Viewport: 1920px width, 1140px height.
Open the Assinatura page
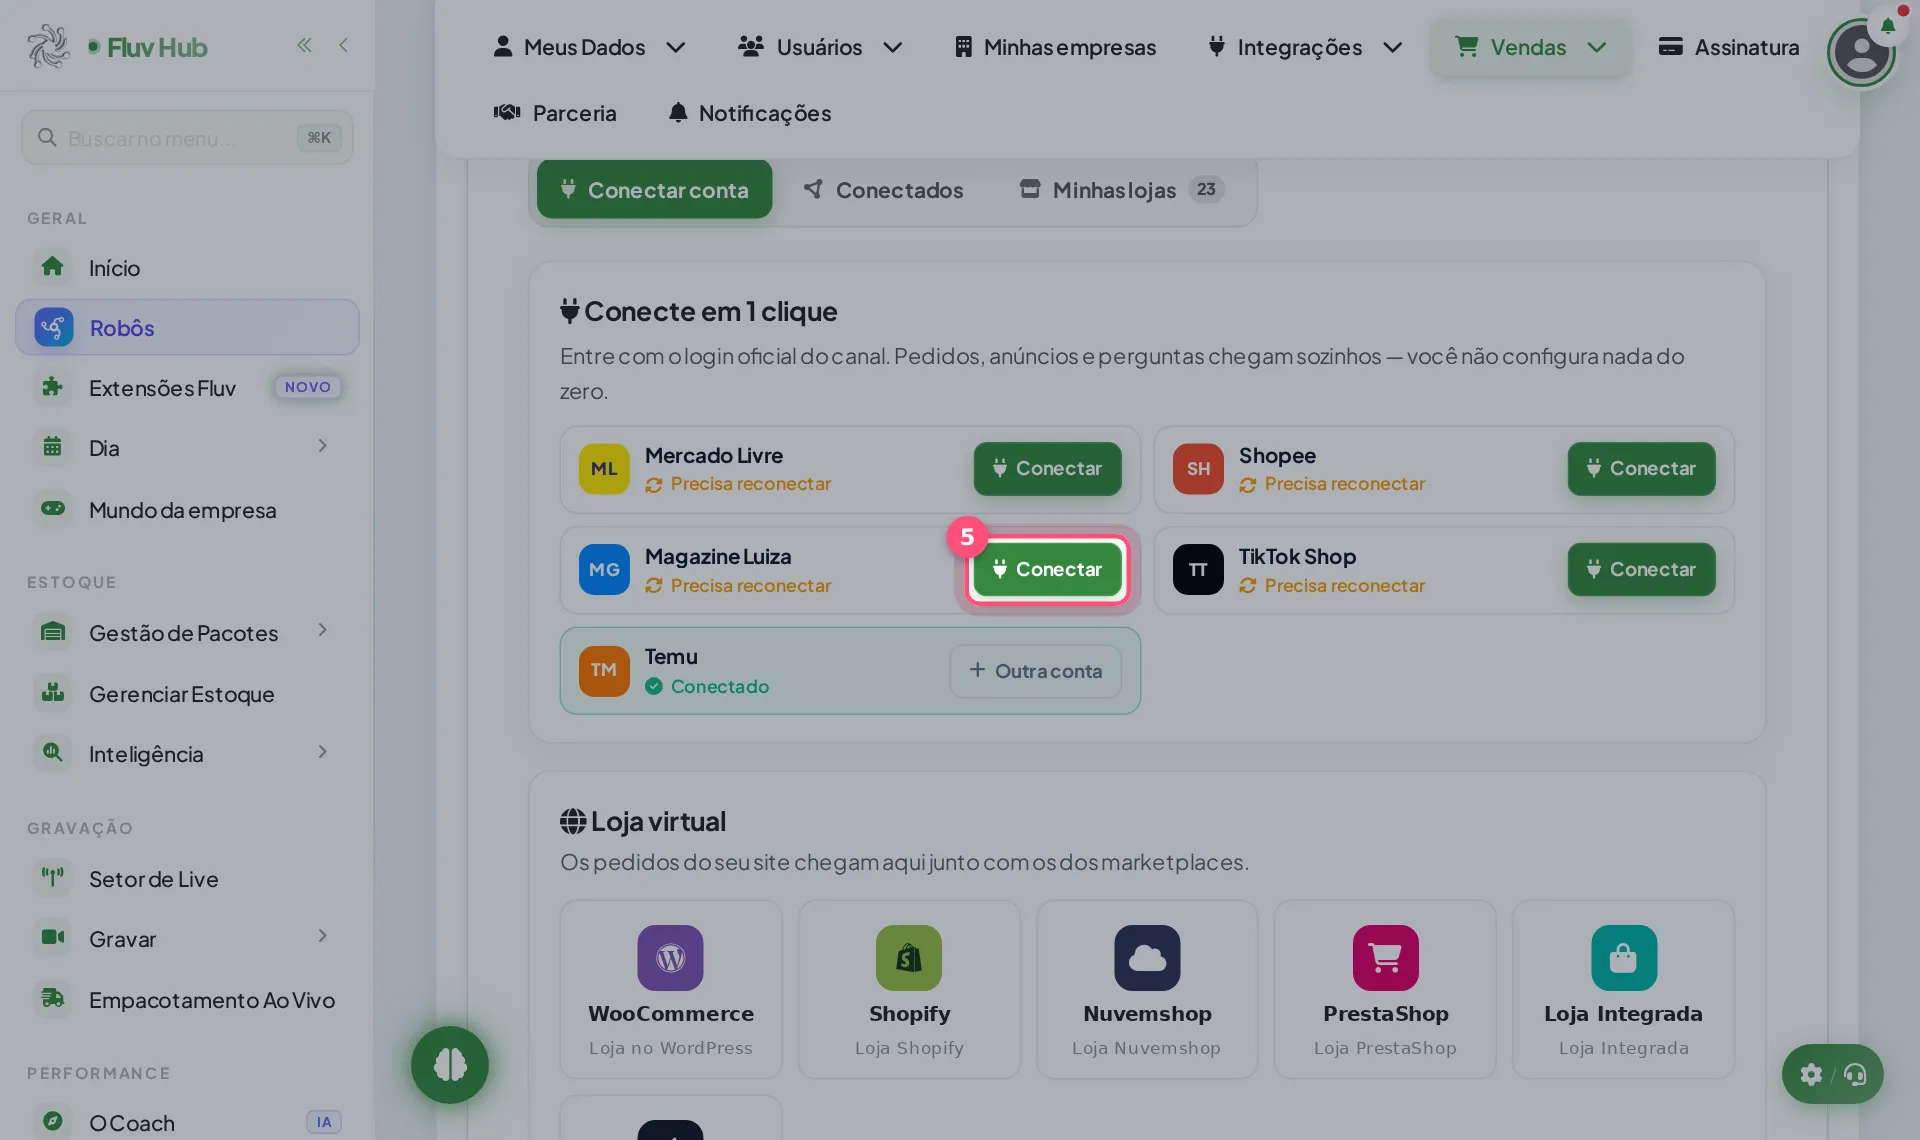[x=1728, y=47]
